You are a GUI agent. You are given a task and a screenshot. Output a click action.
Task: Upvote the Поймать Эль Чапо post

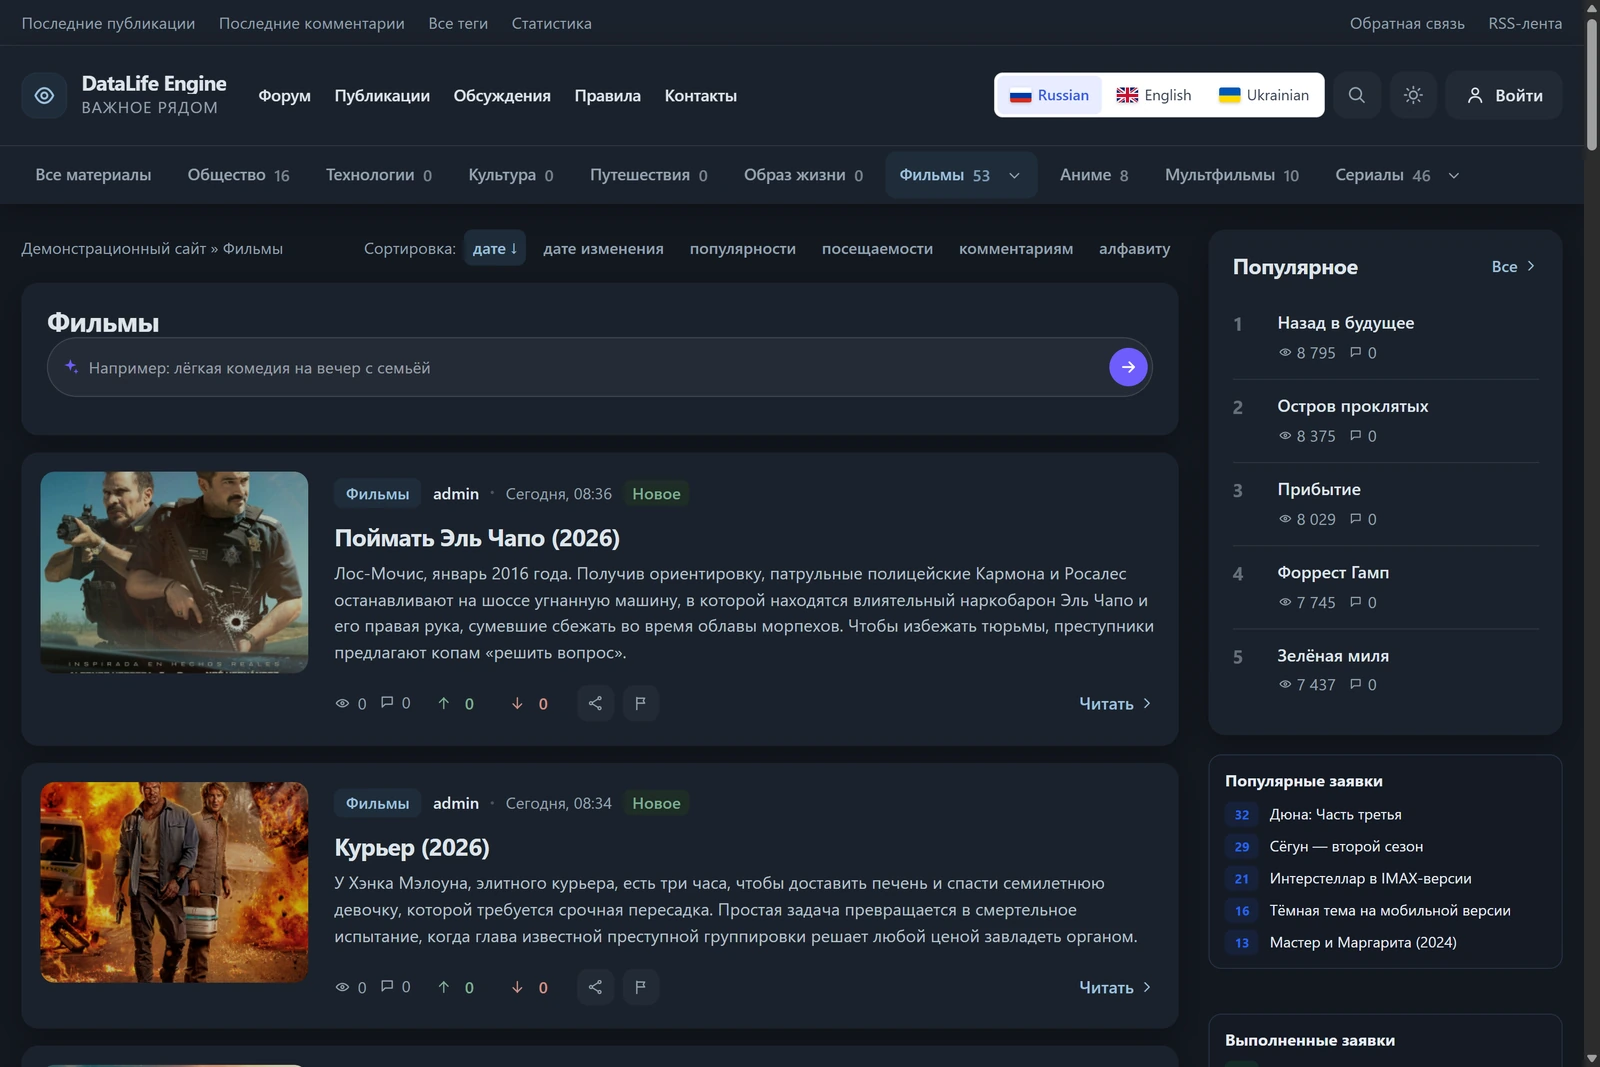coord(444,703)
